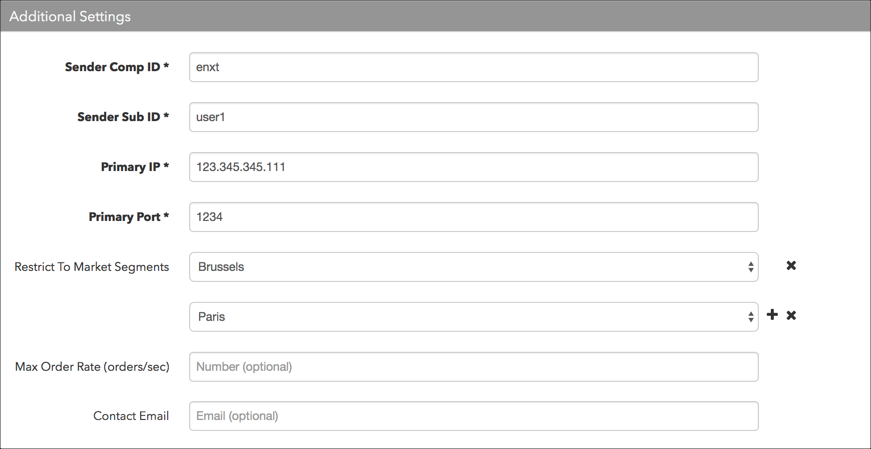Viewport: 871px width, 449px height.
Task: Click the Primary Port label text
Action: point(129,217)
